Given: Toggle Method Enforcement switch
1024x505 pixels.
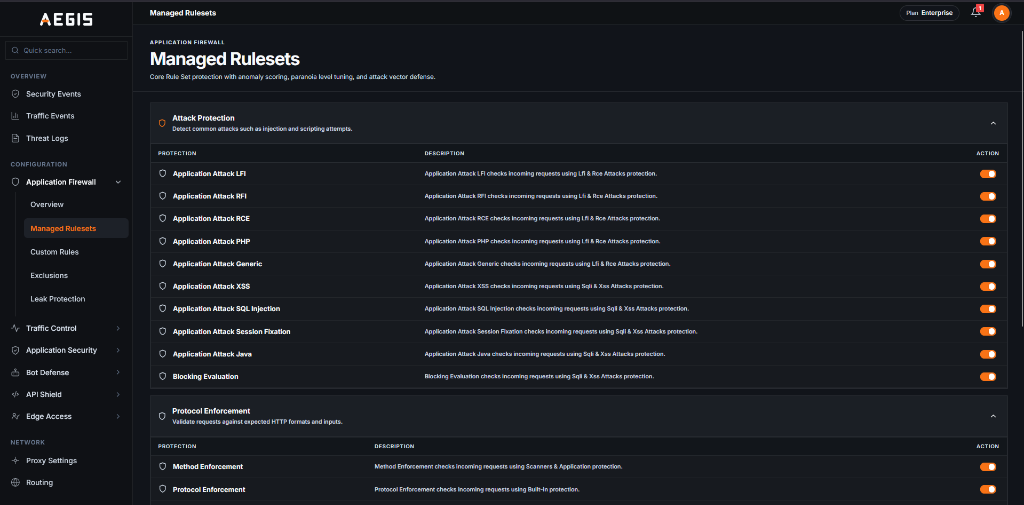Looking at the screenshot, I should click(987, 466).
